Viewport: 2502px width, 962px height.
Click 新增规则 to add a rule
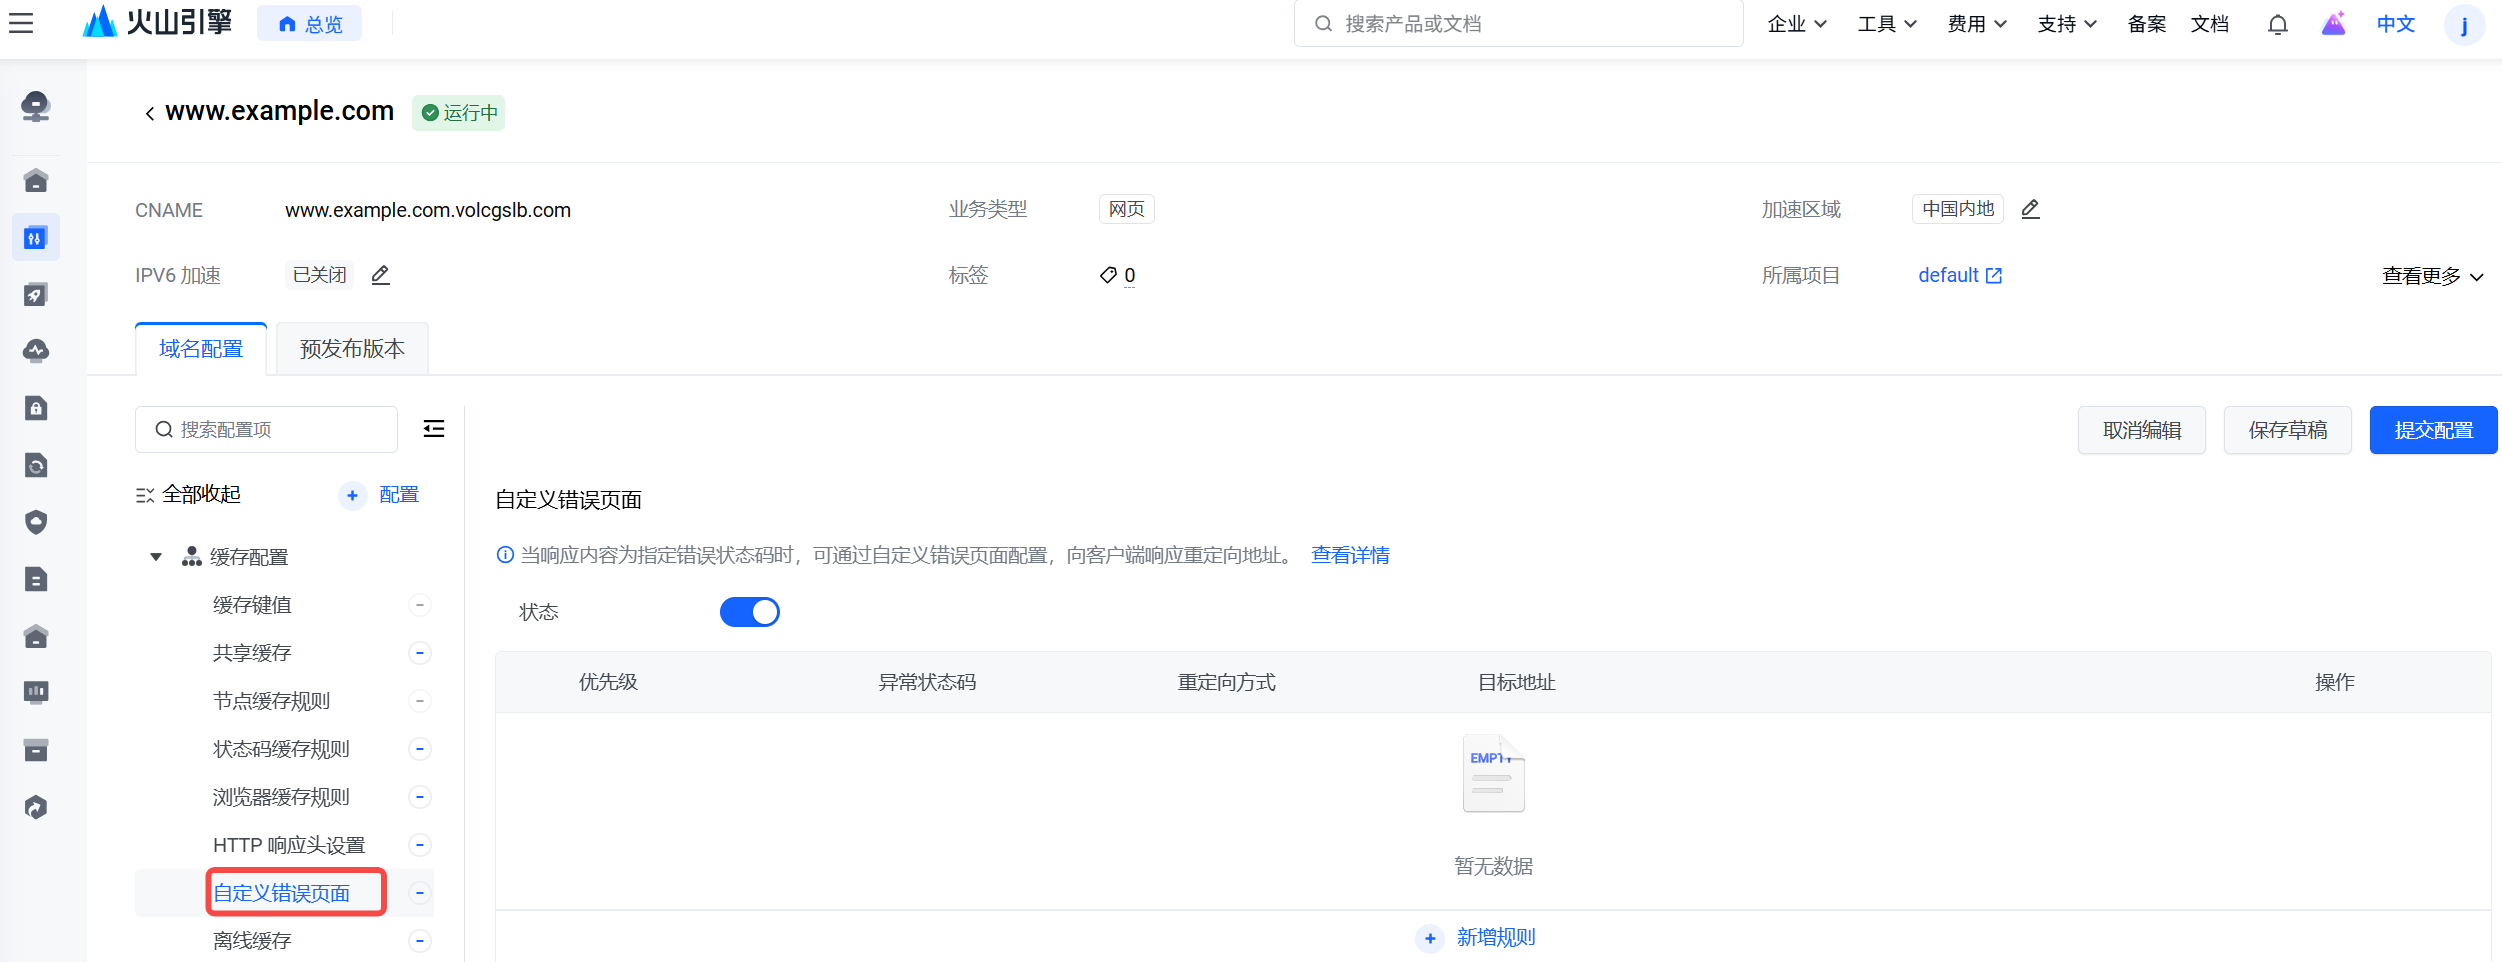(1494, 937)
